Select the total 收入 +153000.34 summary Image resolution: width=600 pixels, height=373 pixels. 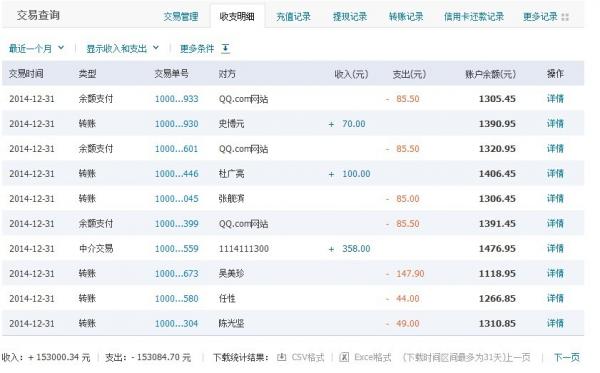pos(46,357)
